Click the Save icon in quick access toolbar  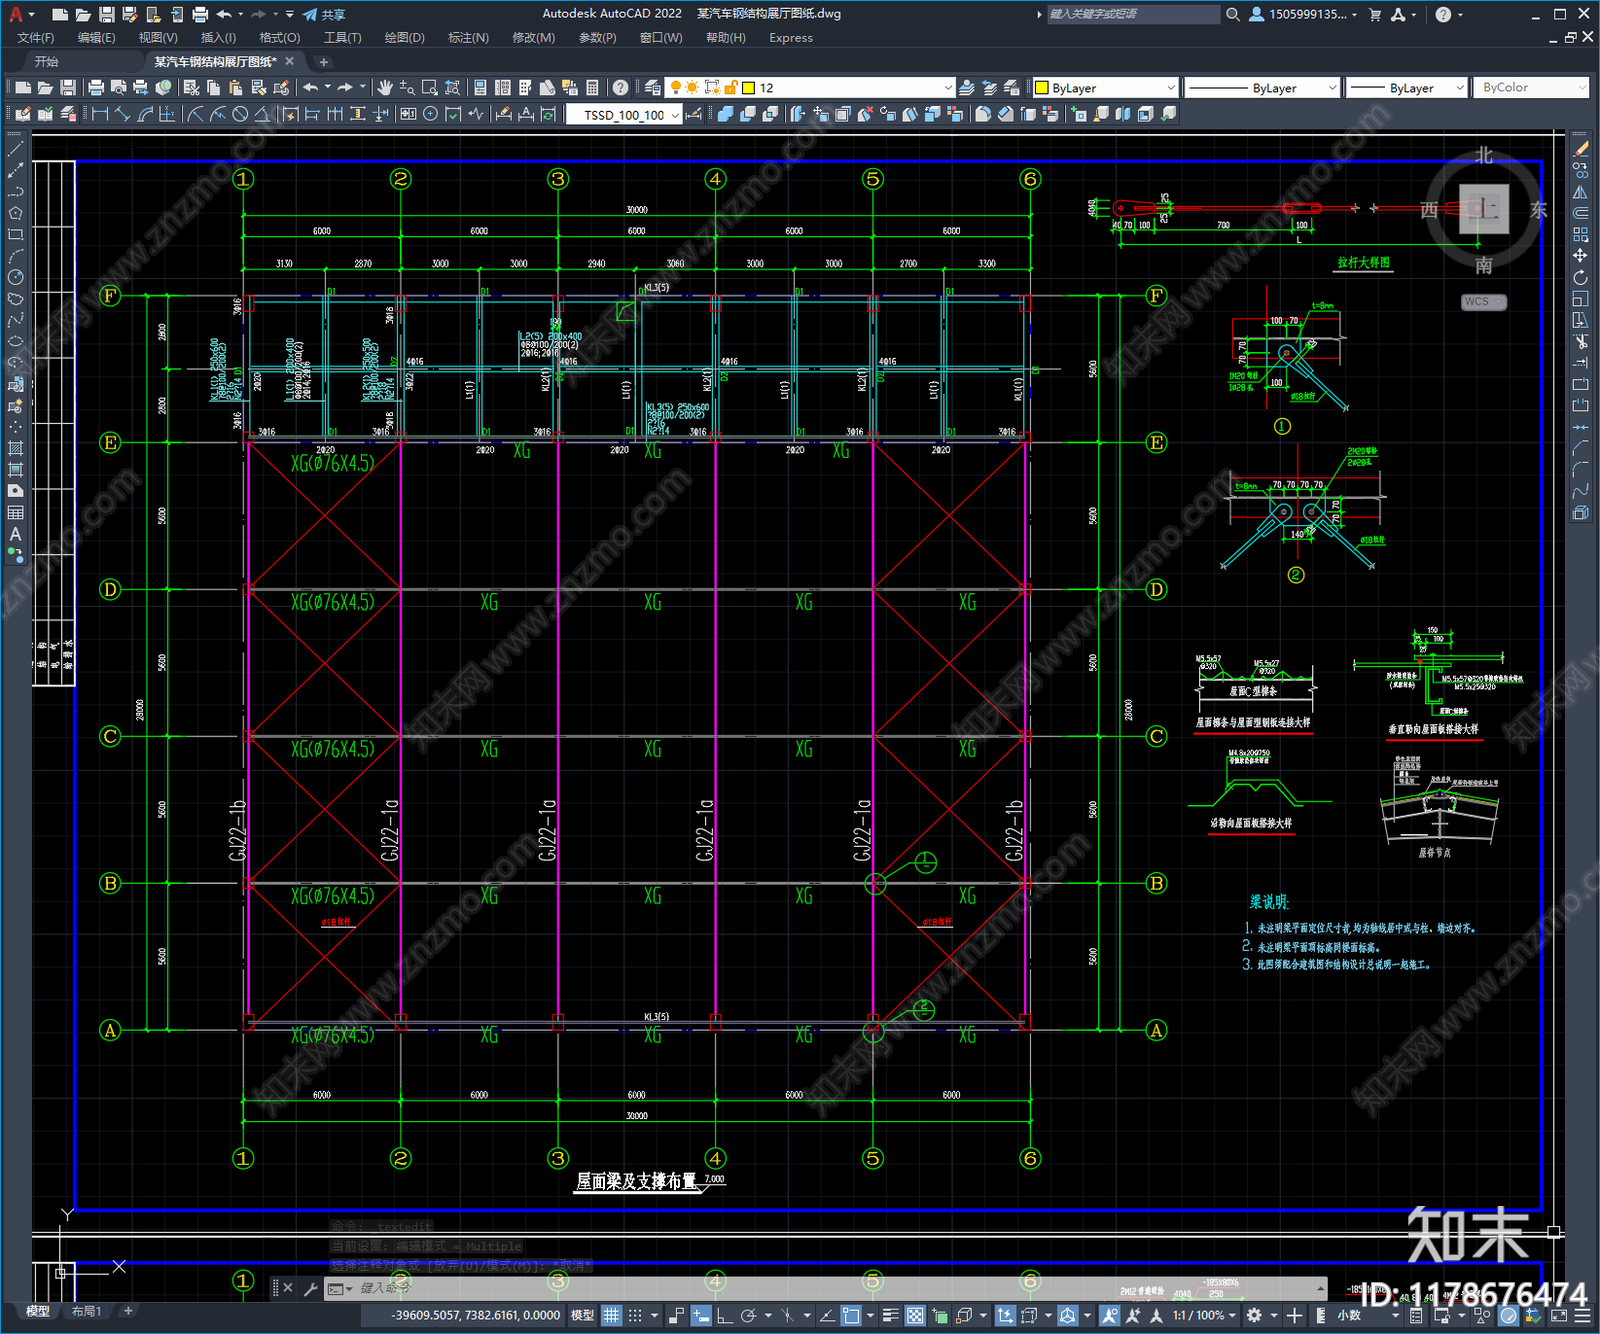point(106,14)
